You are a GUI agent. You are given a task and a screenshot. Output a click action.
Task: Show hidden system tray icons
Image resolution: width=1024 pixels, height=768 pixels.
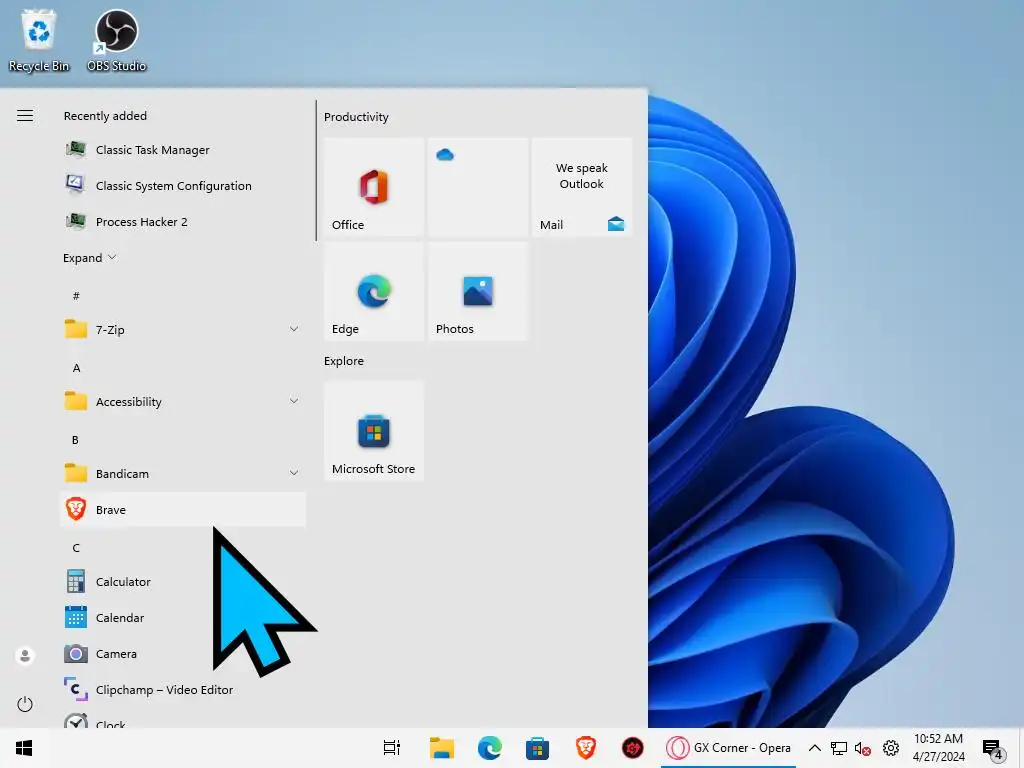point(814,748)
